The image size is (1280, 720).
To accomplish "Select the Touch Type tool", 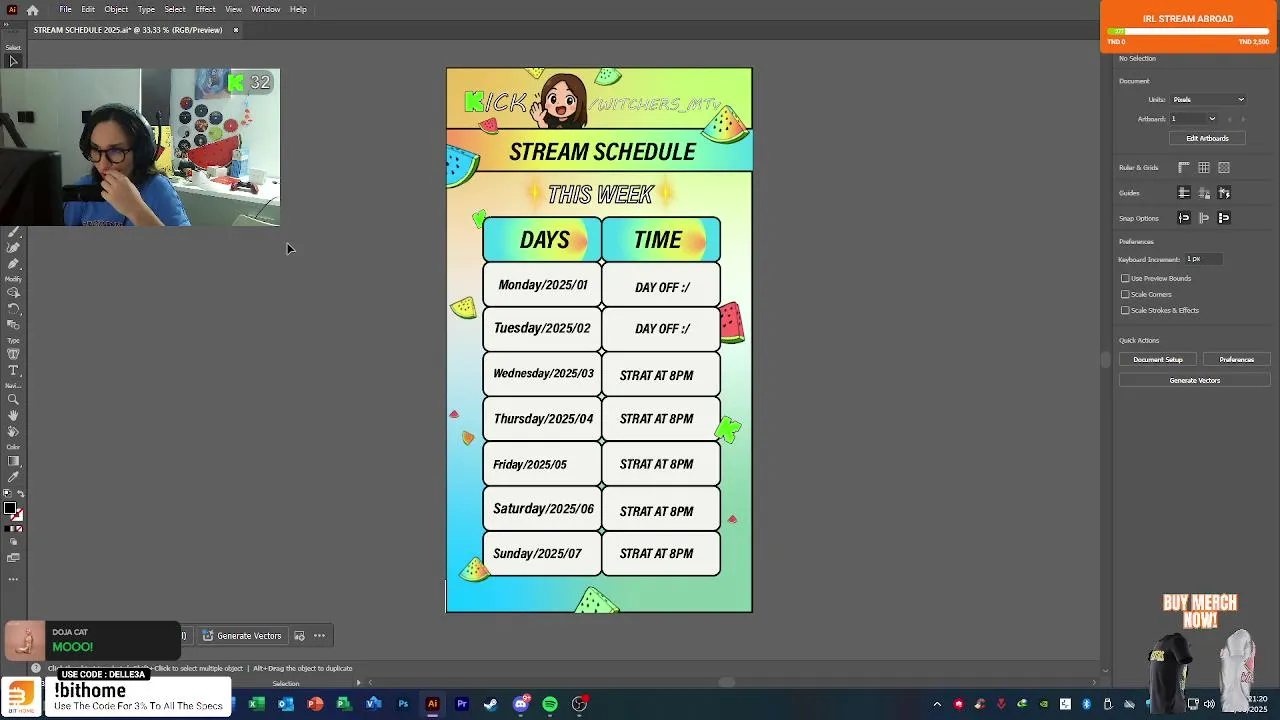I will 13,354.
